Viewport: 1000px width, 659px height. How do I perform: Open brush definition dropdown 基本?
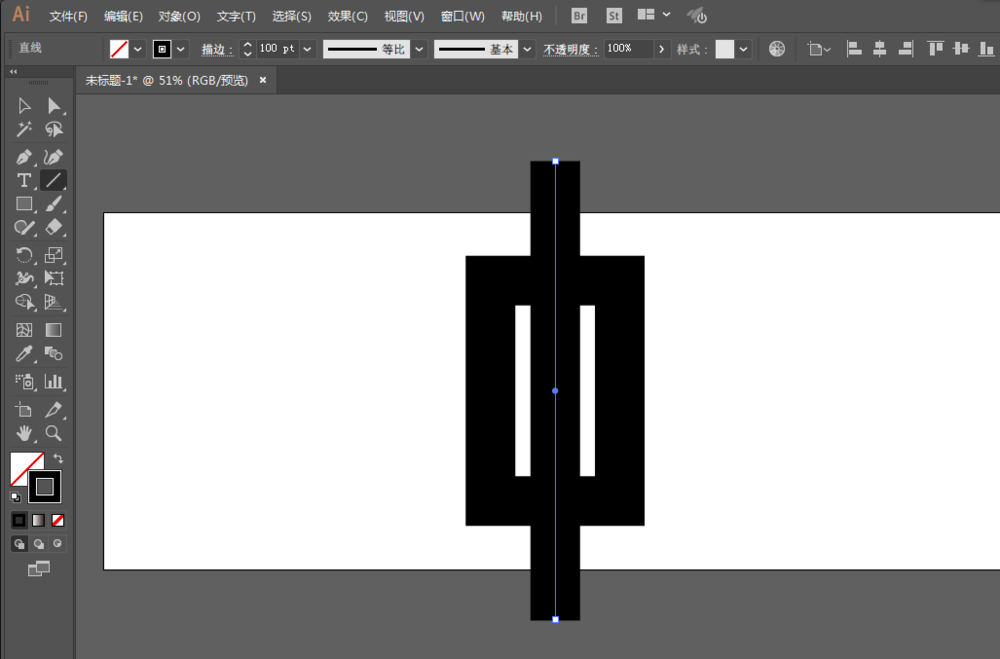[x=527, y=49]
